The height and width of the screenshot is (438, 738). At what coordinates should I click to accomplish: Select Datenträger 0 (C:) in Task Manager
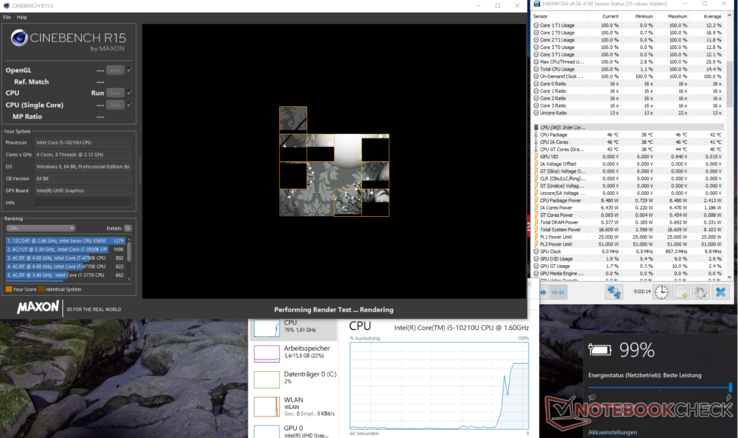pyautogui.click(x=294, y=378)
